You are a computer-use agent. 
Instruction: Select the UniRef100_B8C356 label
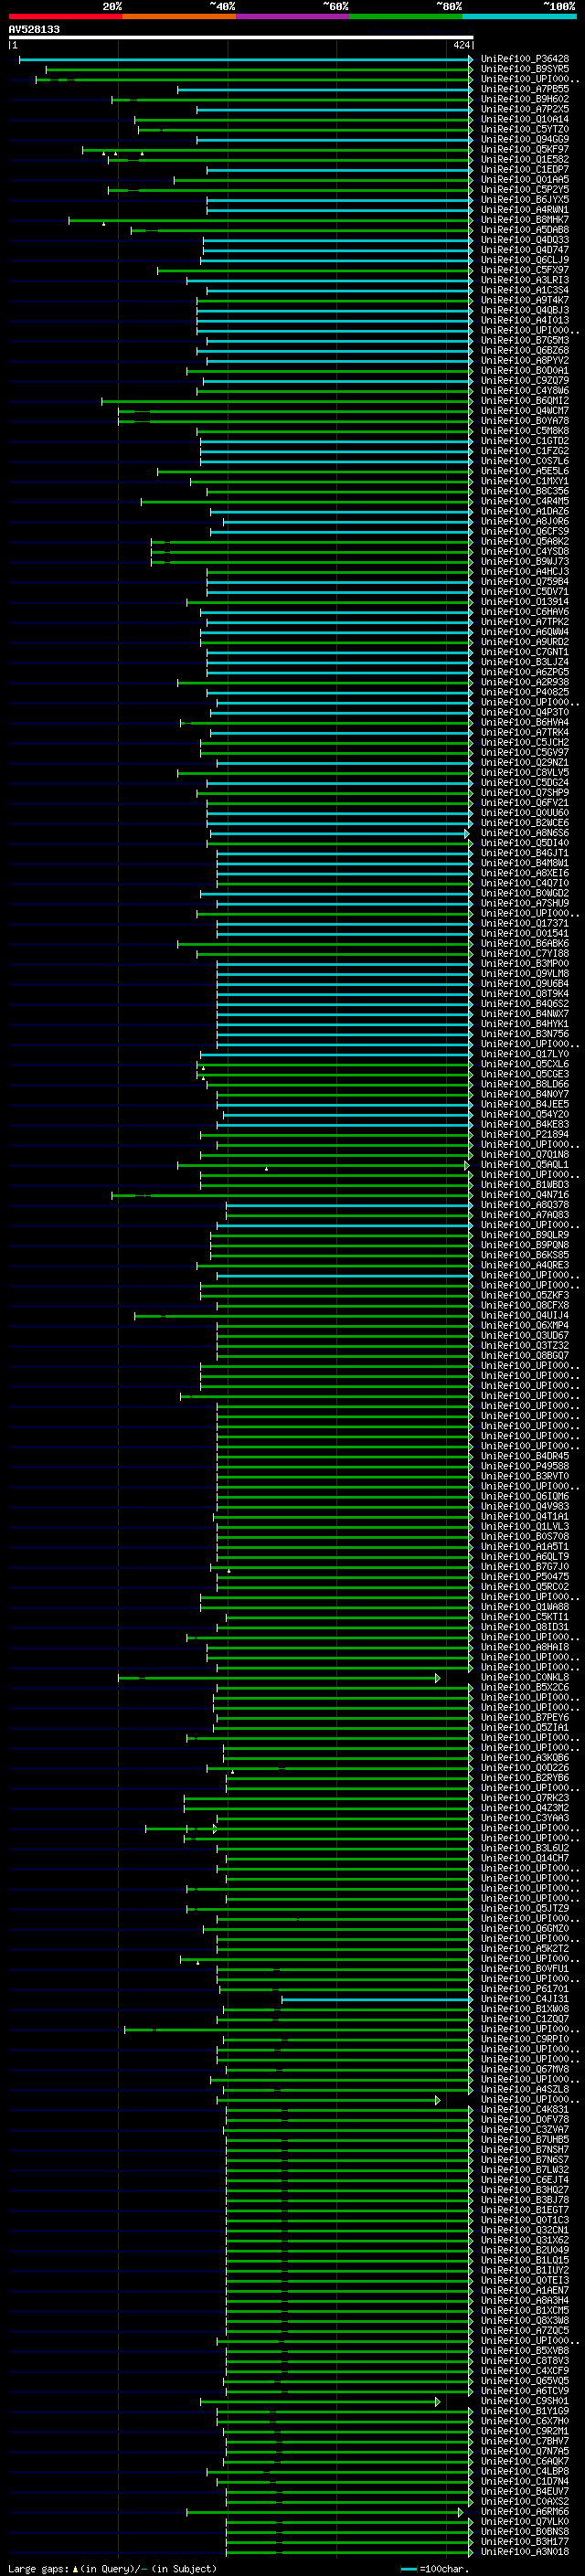525,492
